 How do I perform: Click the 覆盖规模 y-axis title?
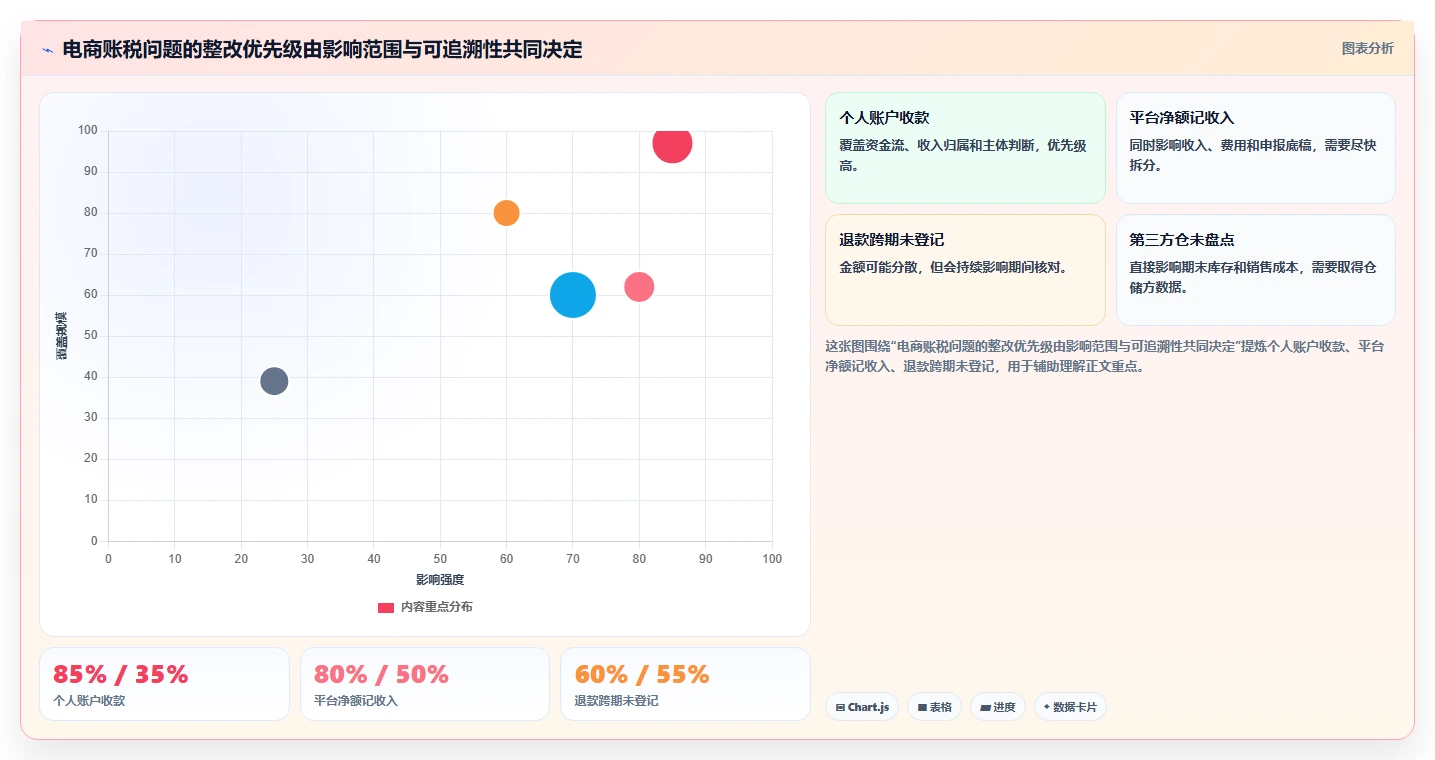(x=62, y=336)
